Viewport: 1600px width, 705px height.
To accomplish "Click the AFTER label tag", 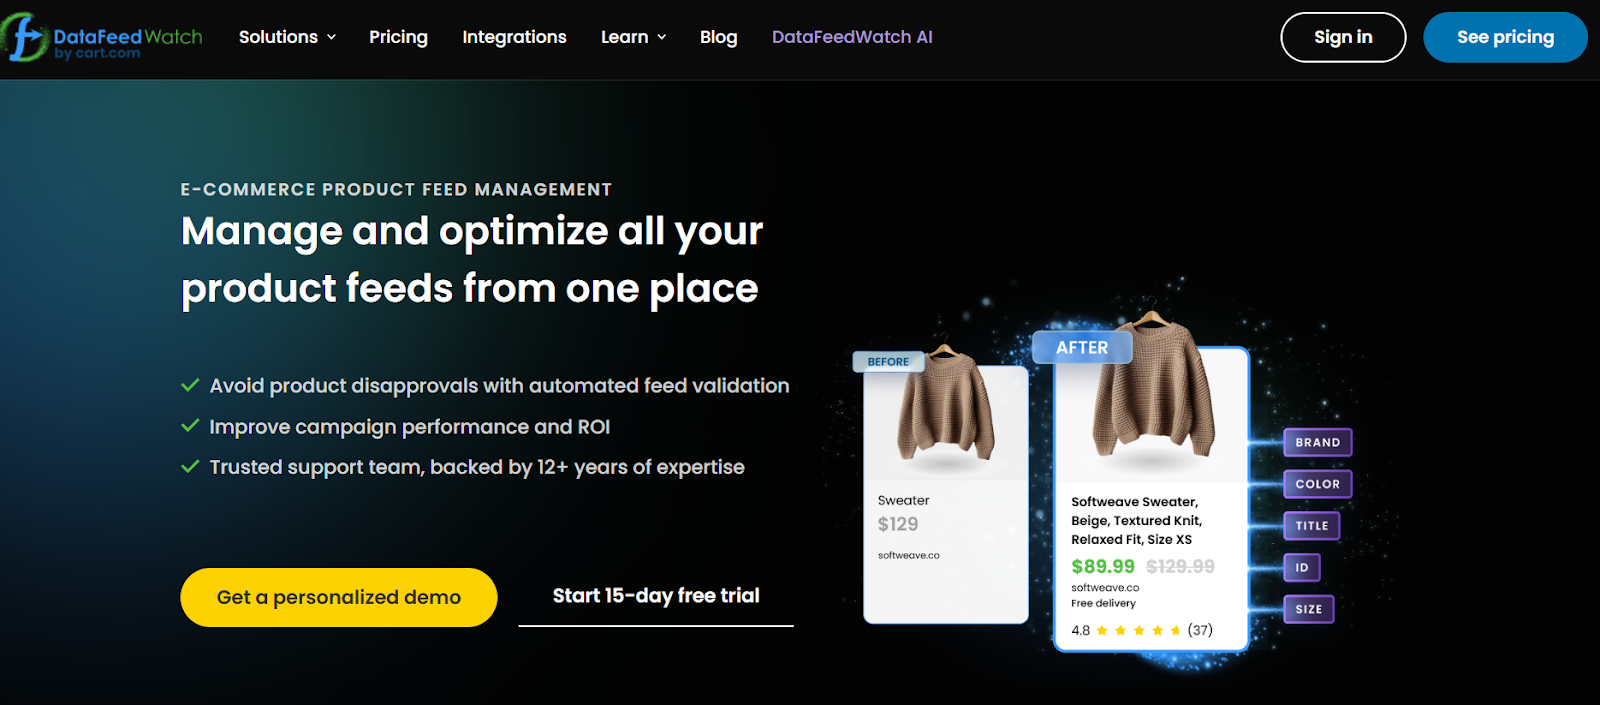I will (1082, 347).
